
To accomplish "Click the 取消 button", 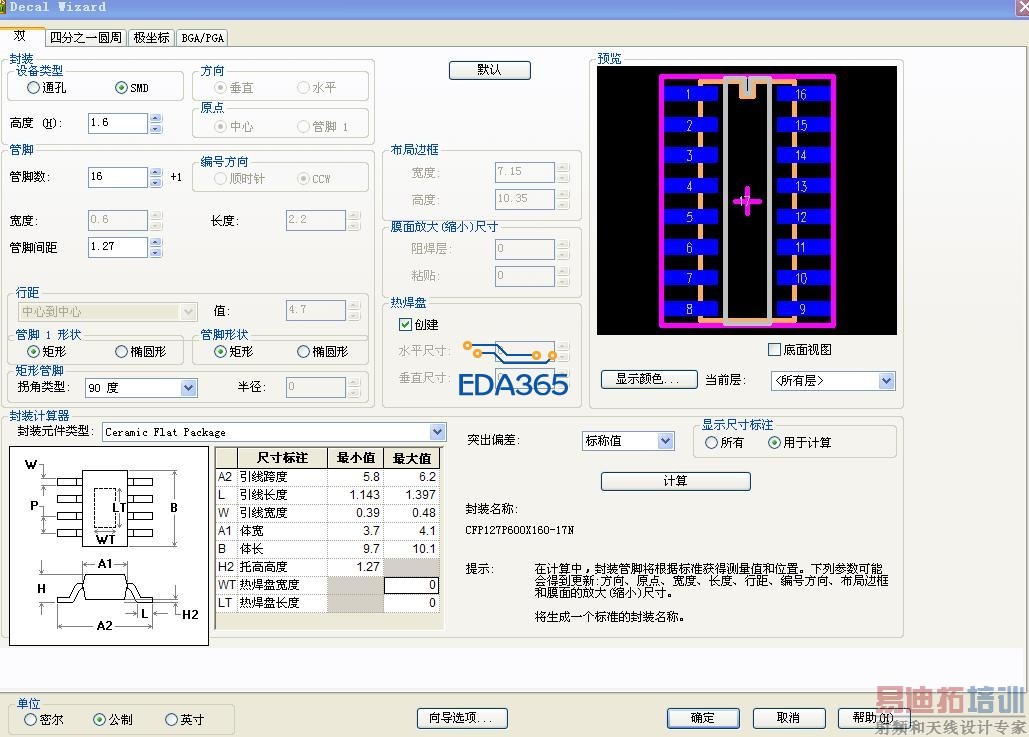I will coord(789,718).
